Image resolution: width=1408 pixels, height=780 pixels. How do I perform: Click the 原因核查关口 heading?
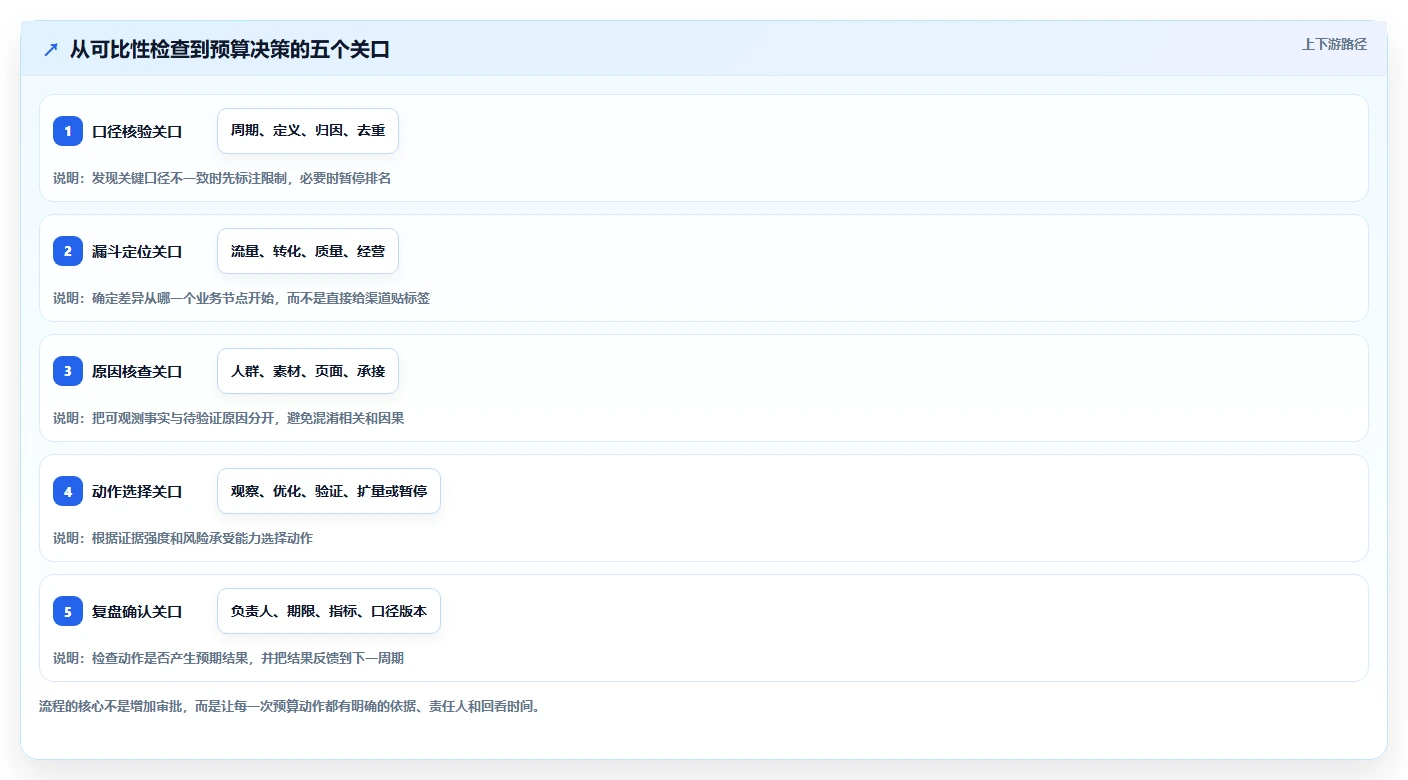[x=137, y=371]
